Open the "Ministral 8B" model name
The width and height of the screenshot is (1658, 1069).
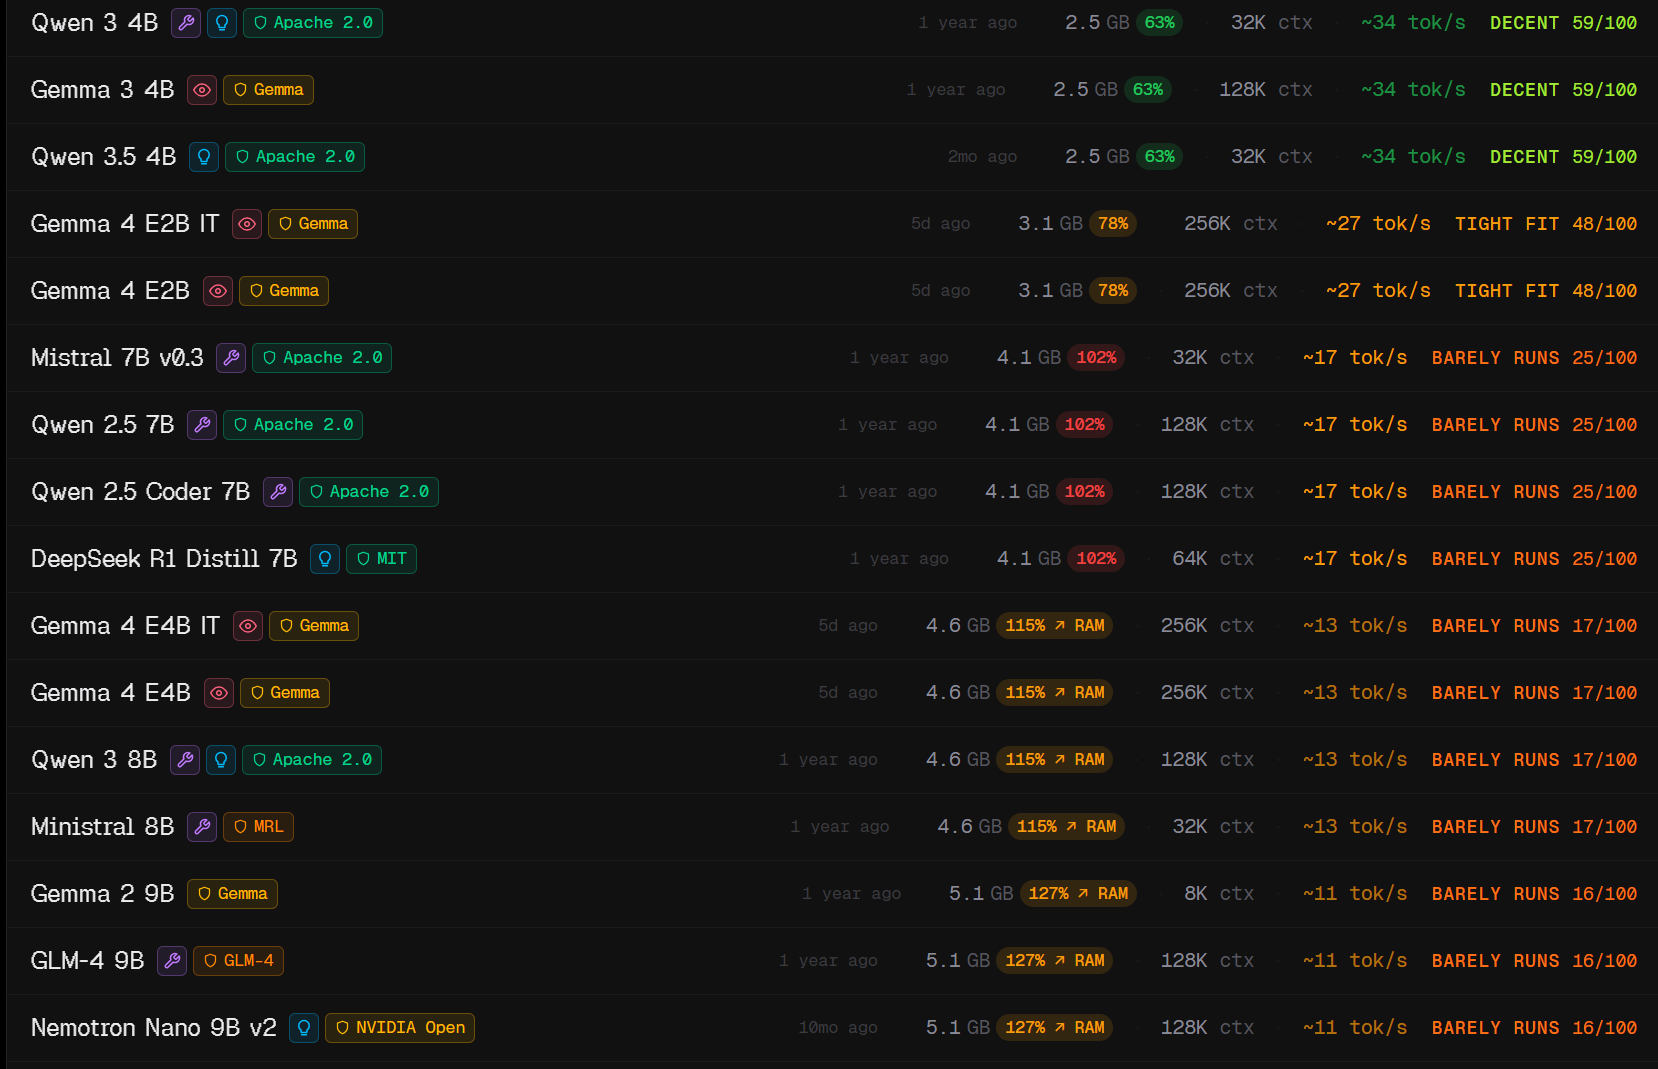pos(103,827)
